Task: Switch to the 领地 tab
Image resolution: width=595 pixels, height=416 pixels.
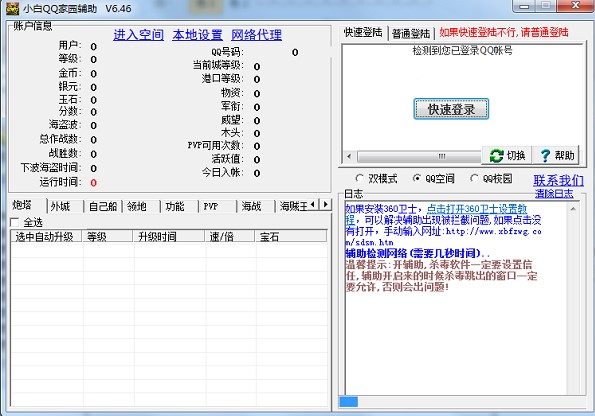Action: [137, 206]
